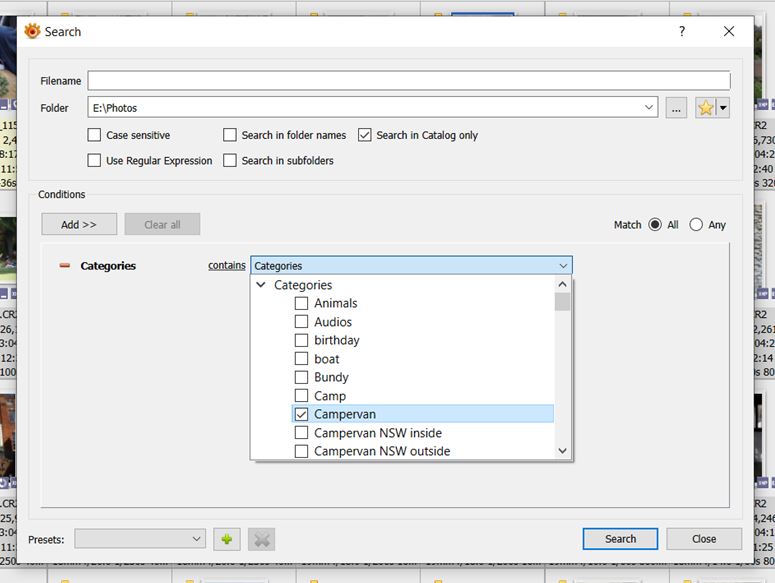This screenshot has height=583, width=775.
Task: Select the Match Any radio button
Action: [696, 225]
